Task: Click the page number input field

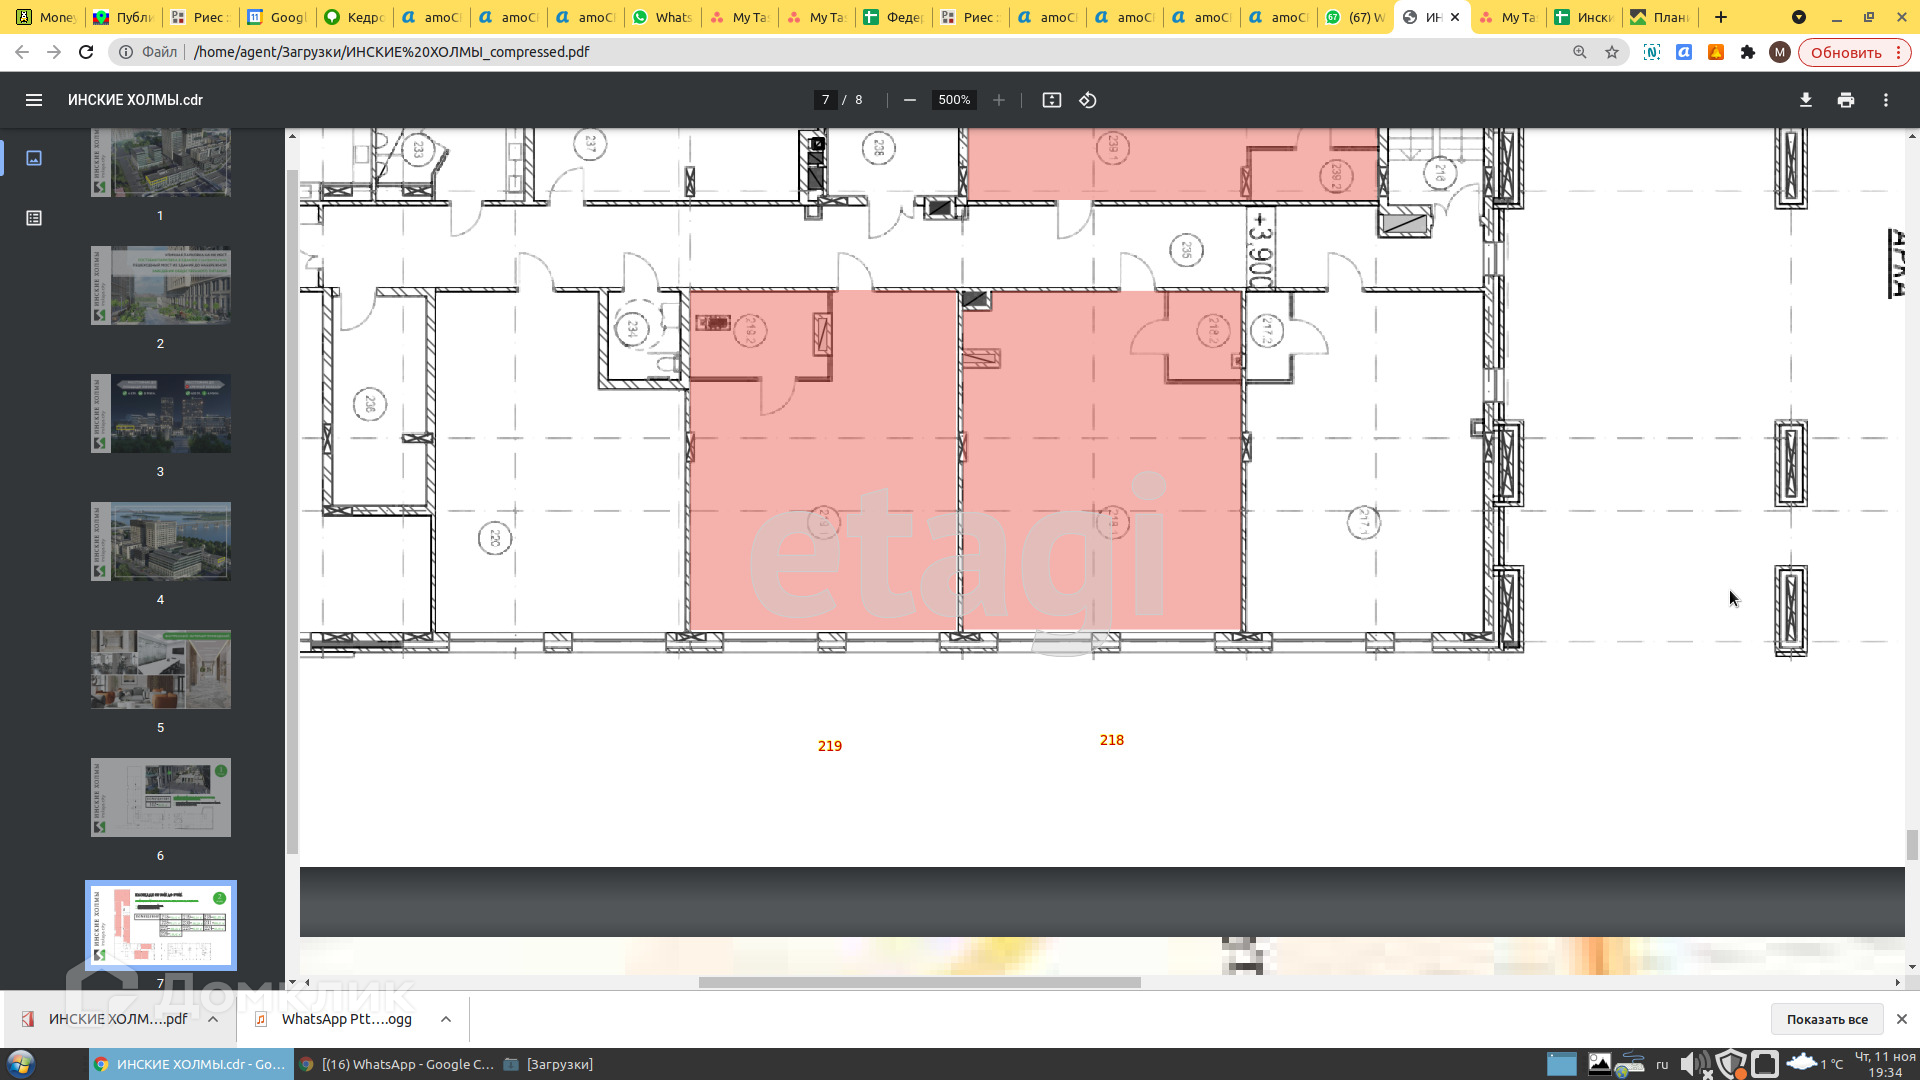Action: [825, 100]
